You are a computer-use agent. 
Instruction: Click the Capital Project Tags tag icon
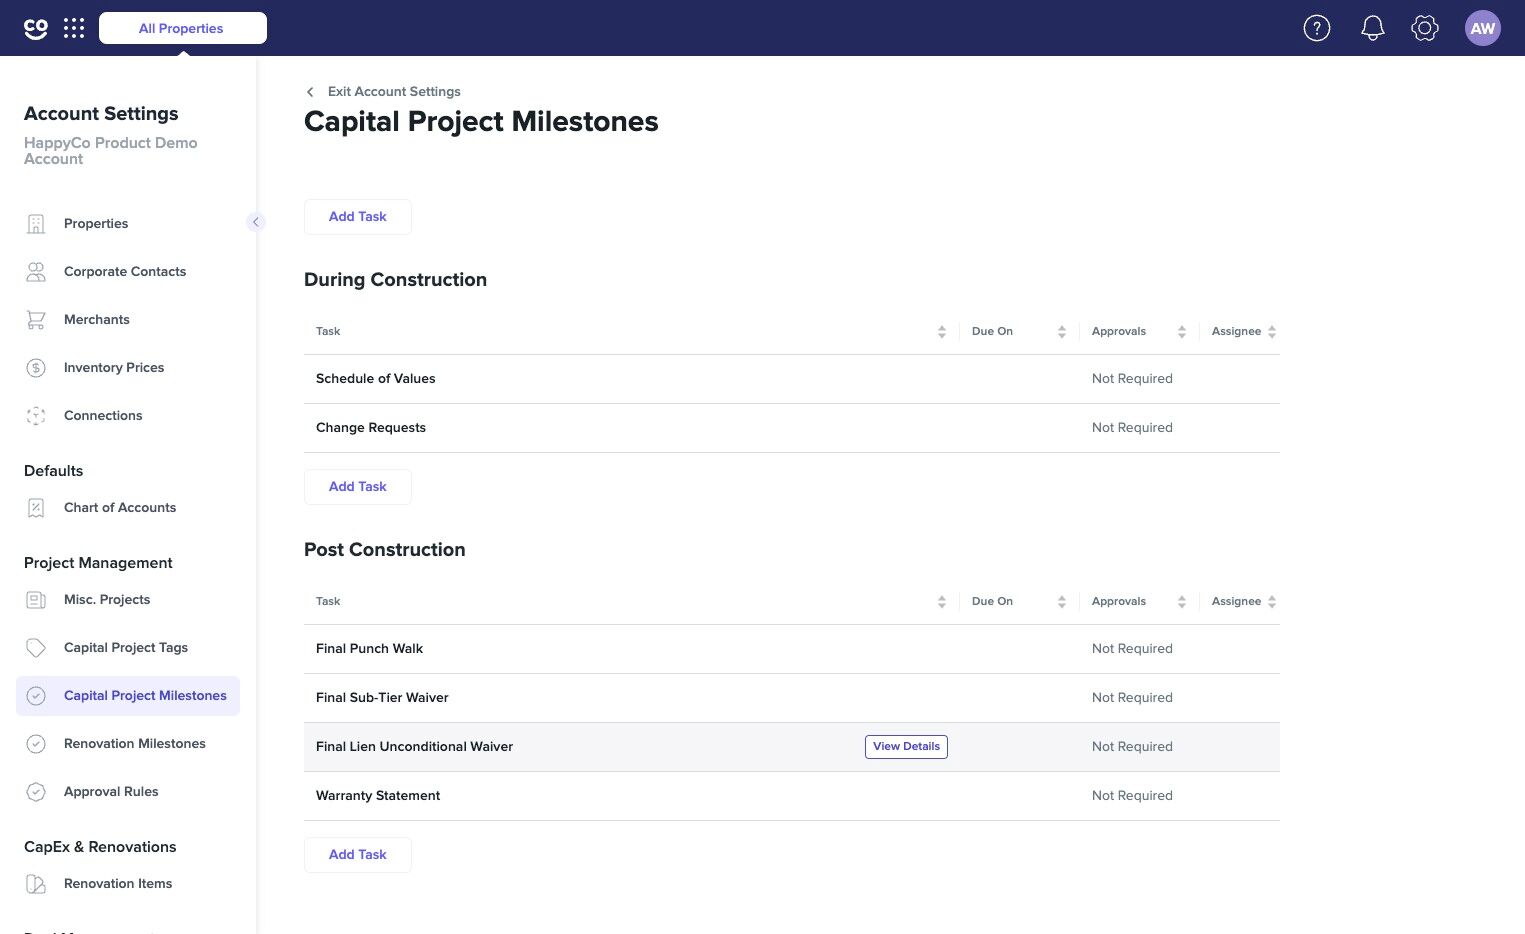pyautogui.click(x=36, y=648)
